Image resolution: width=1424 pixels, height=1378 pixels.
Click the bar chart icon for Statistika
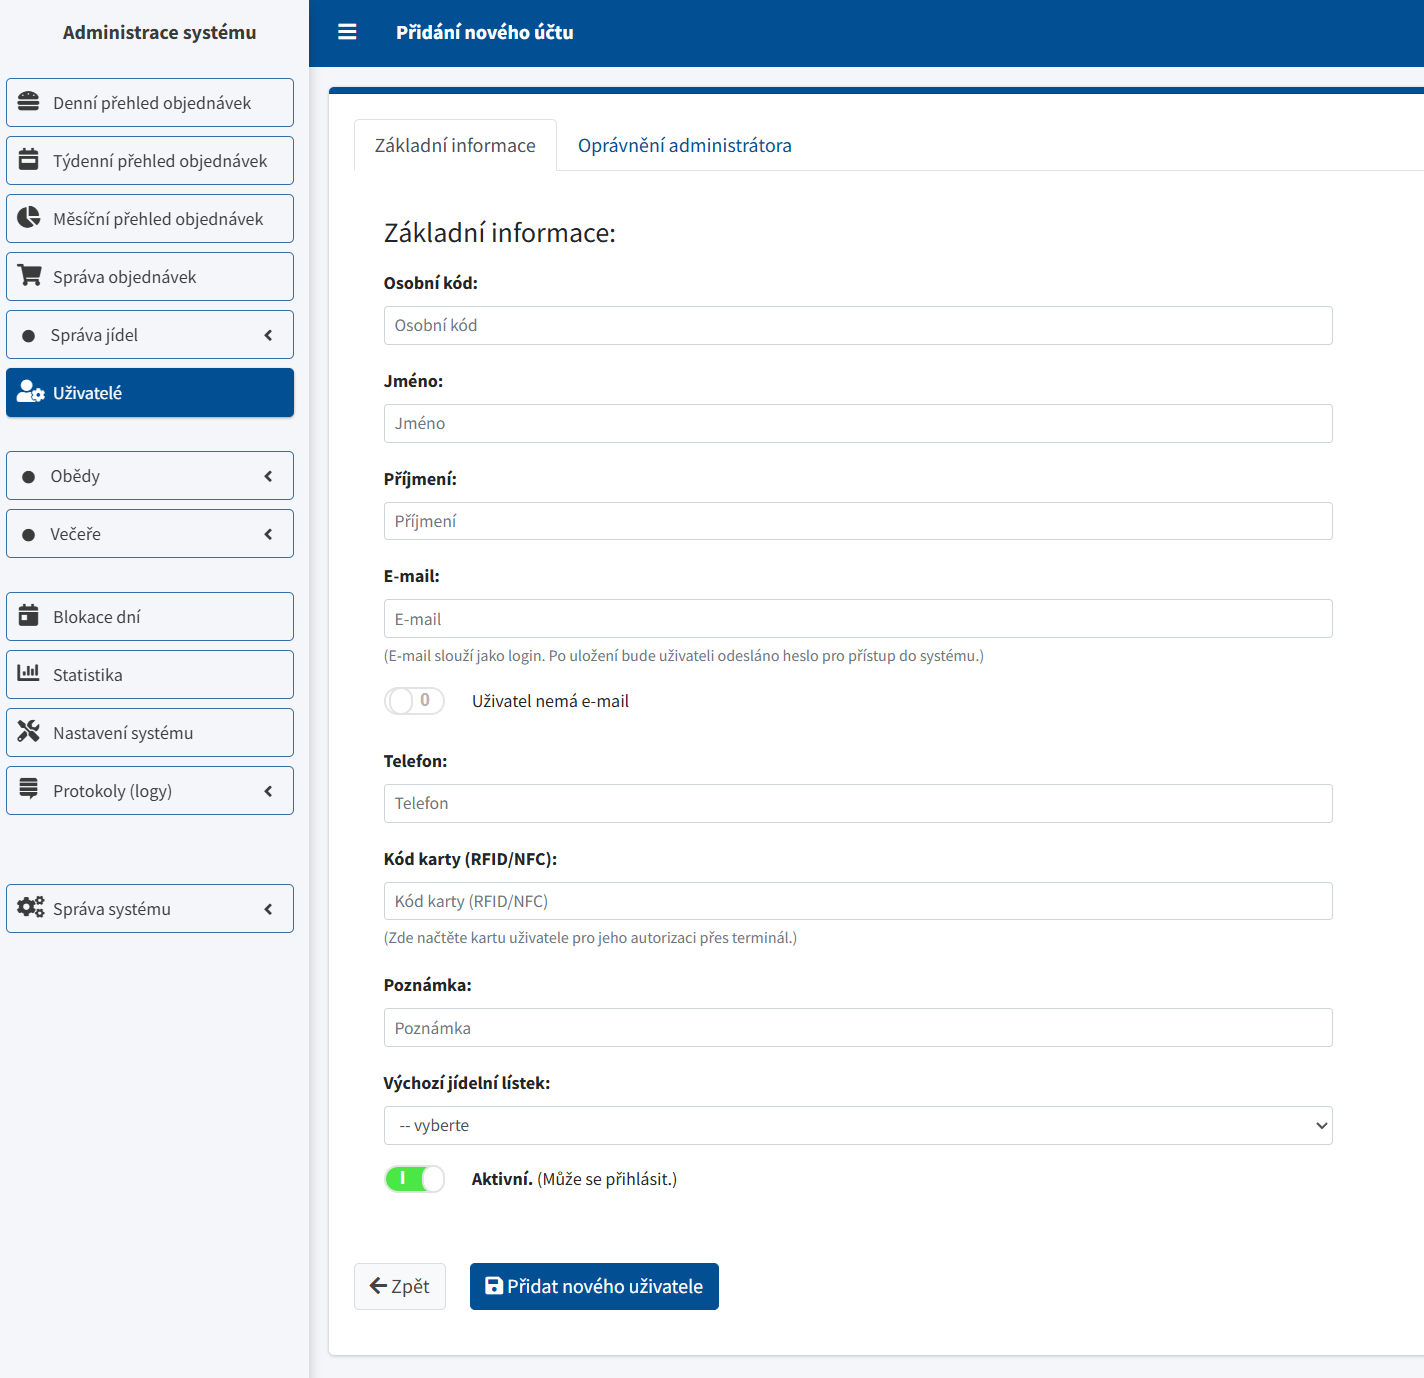tap(29, 674)
